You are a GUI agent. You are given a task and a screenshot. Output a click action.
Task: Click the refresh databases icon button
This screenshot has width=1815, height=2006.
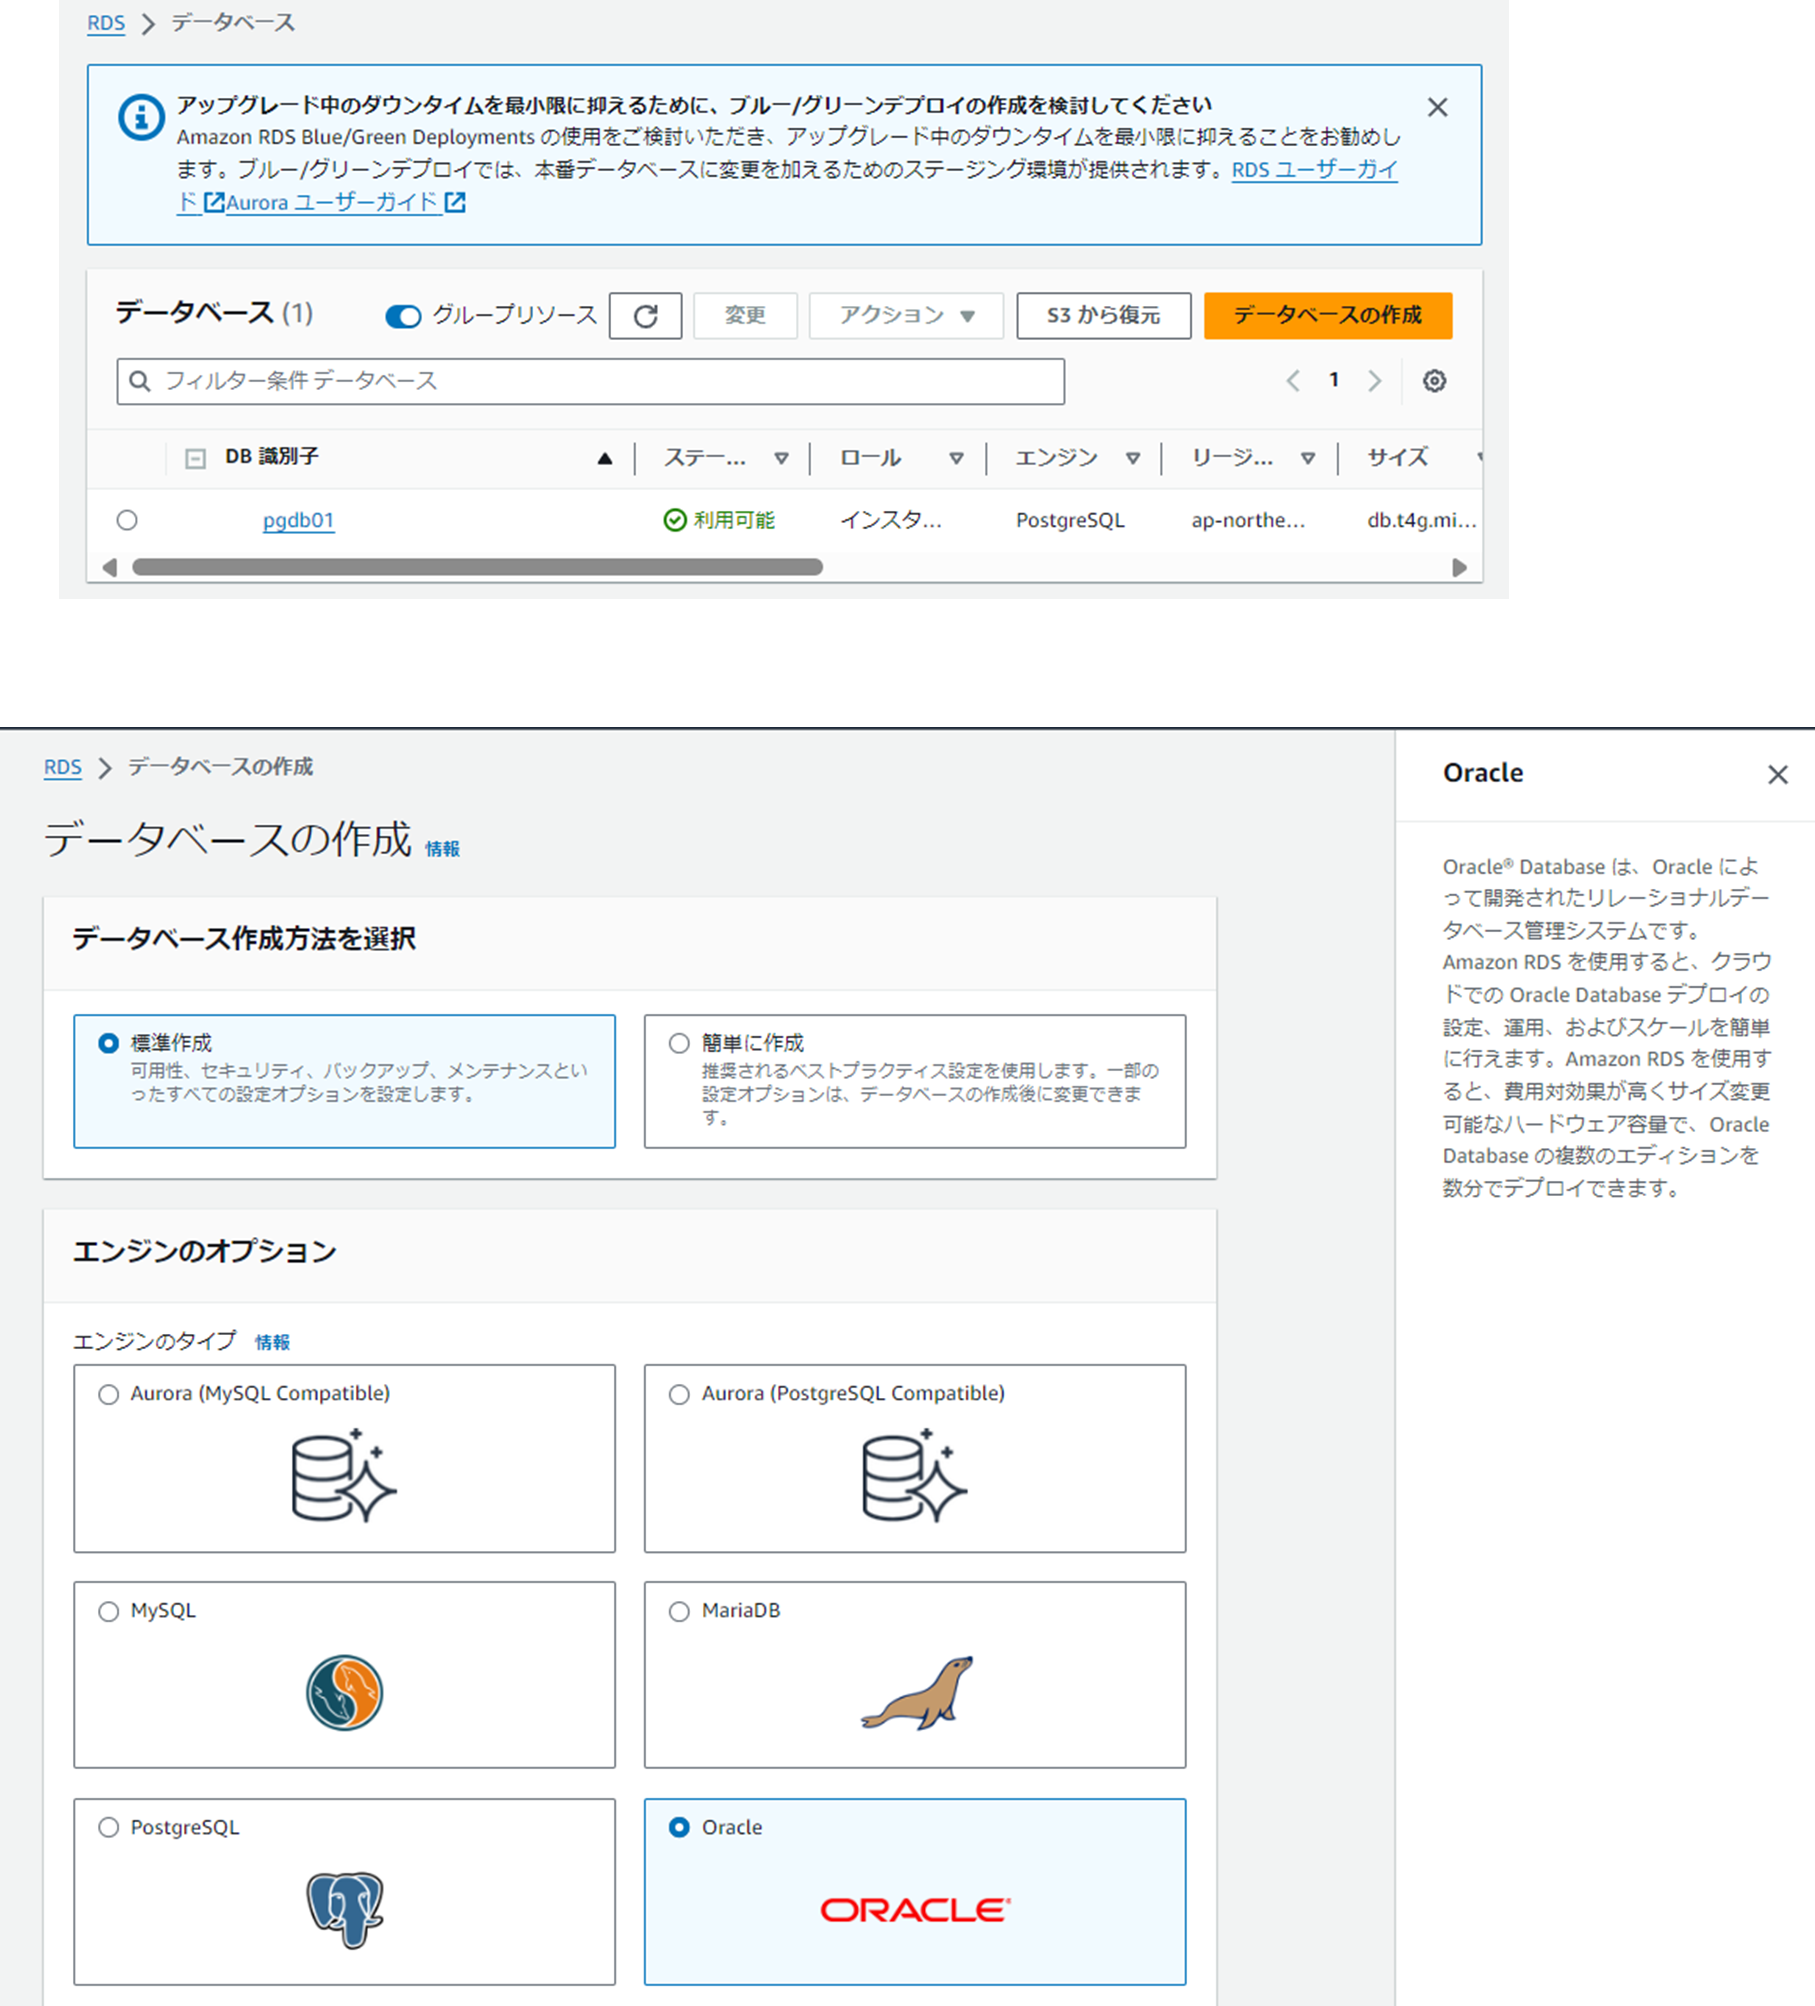click(645, 316)
